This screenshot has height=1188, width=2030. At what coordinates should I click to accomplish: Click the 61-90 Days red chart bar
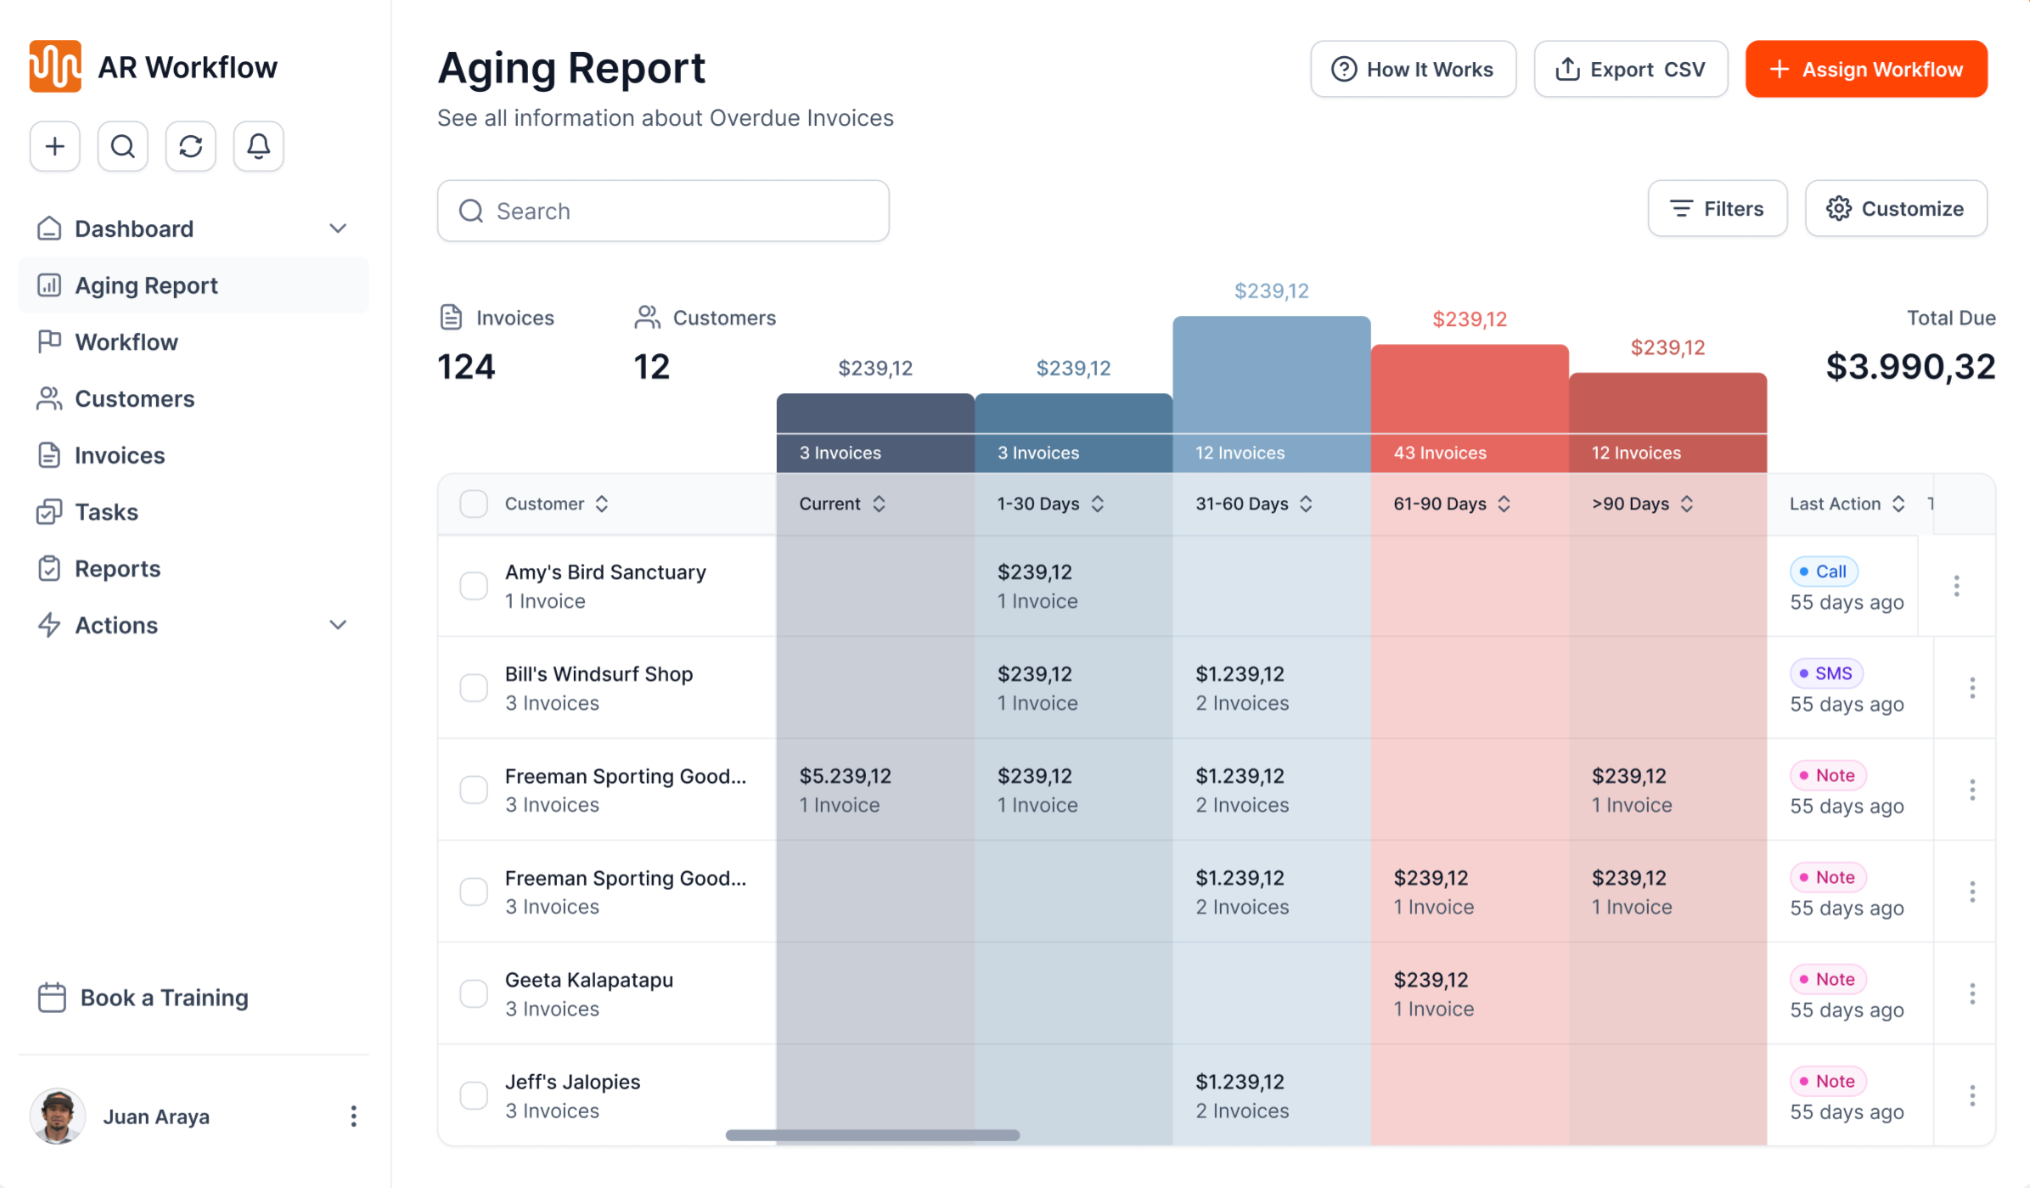[1469, 408]
